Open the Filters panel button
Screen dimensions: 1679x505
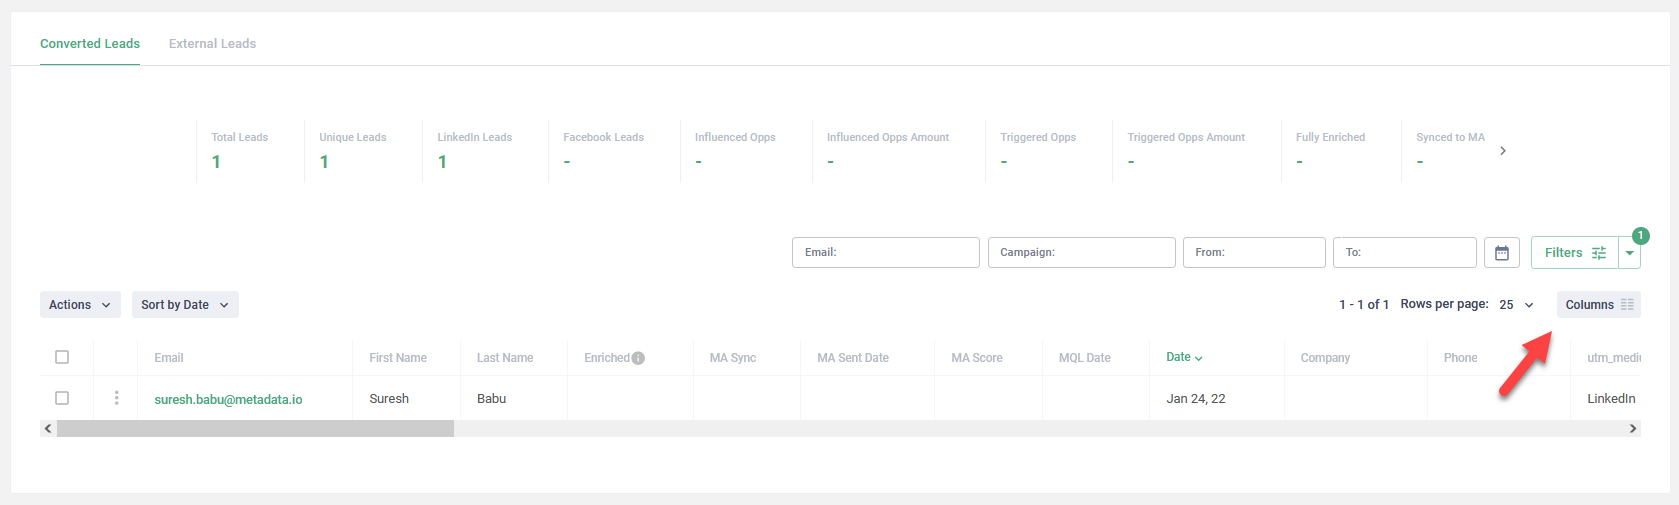pos(1574,253)
